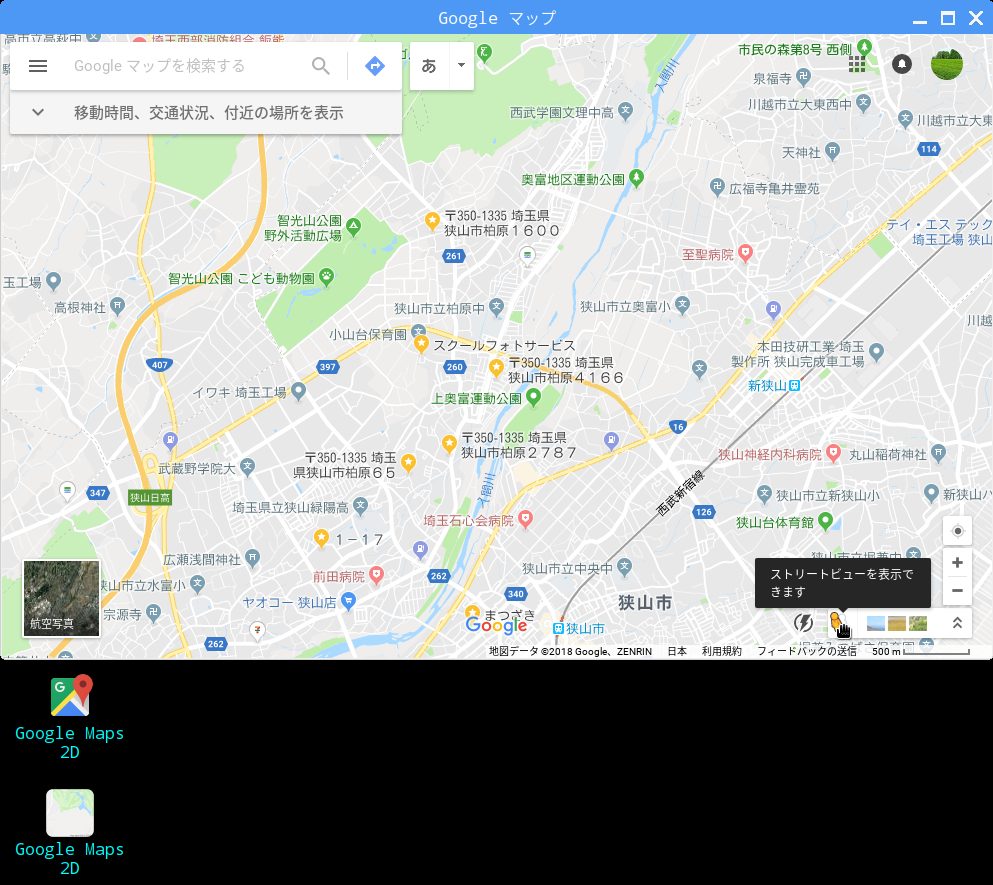The image size is (993, 885).
Task: Open the Google apps grid icon
Action: pos(857,64)
